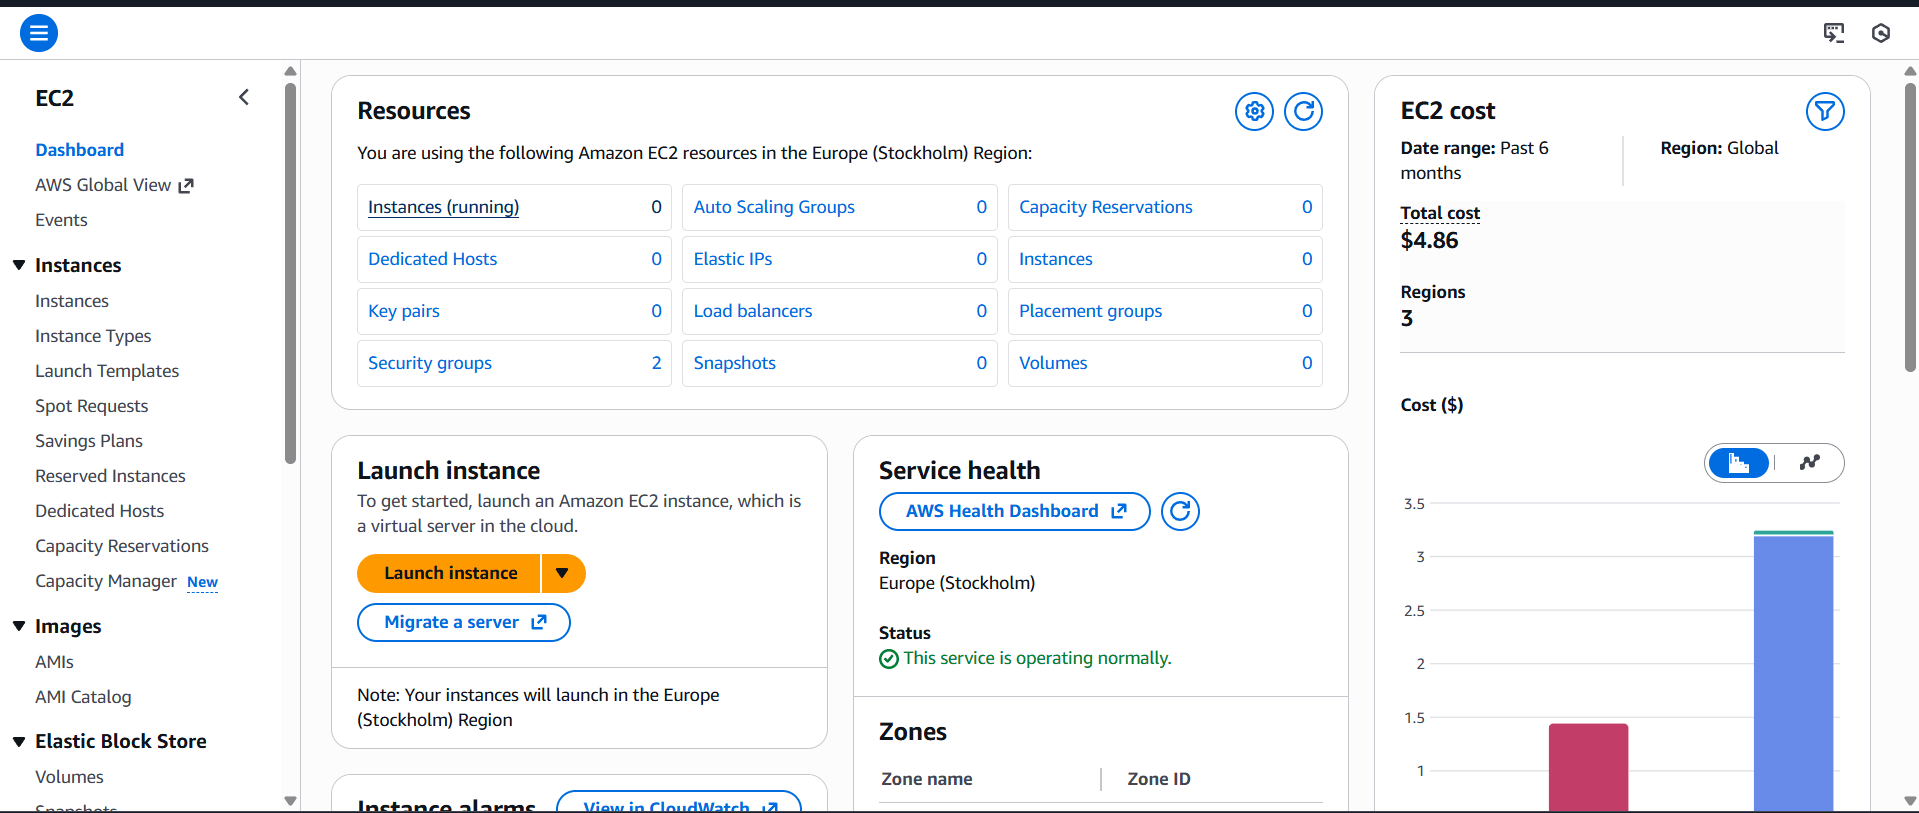Viewport: 1919px width, 813px height.
Task: Open AMI Catalog in sidebar
Action: [83, 697]
